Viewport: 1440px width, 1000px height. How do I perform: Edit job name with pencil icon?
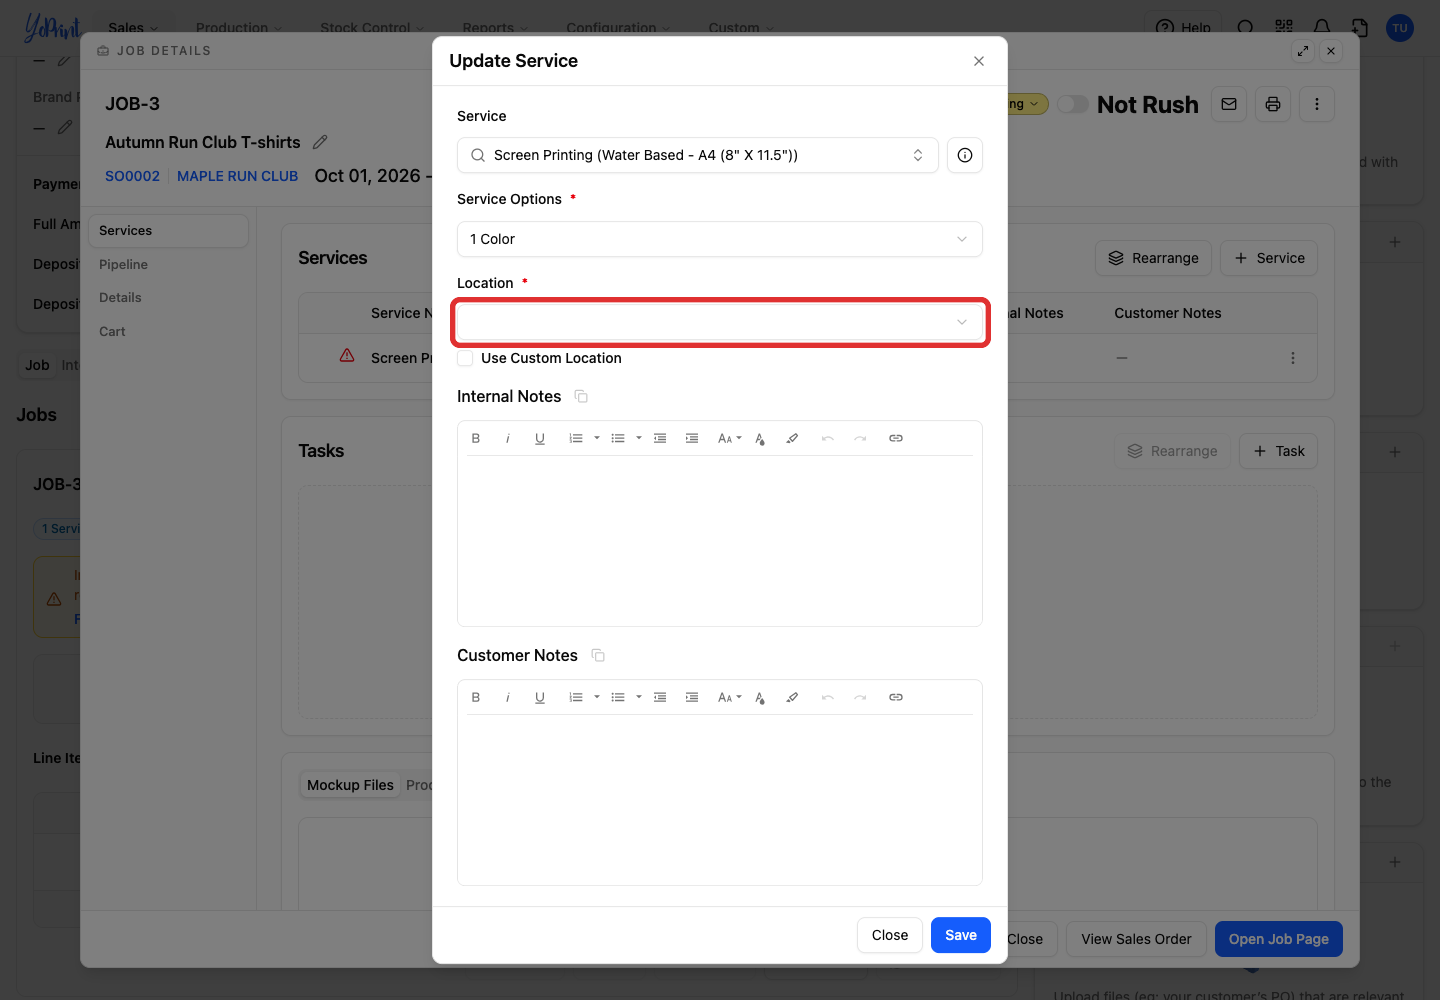pos(320,142)
